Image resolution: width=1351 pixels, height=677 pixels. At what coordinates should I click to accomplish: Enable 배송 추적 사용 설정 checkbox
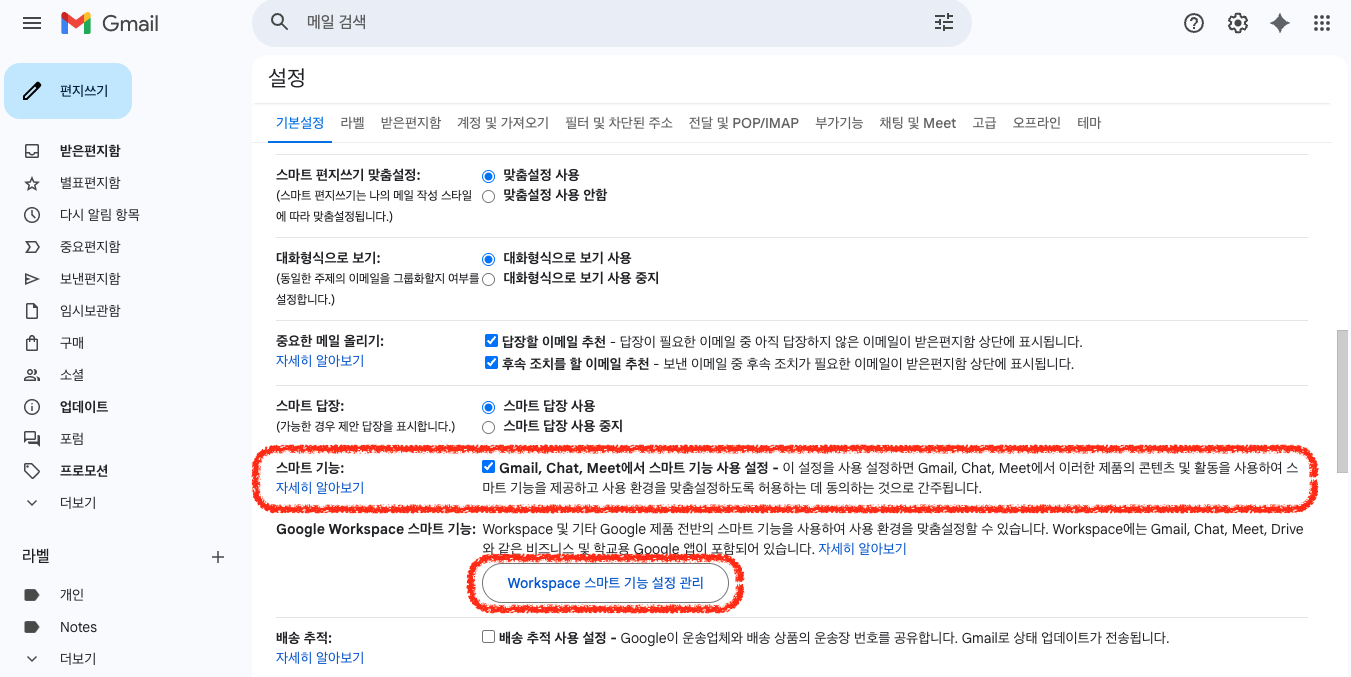pos(488,637)
